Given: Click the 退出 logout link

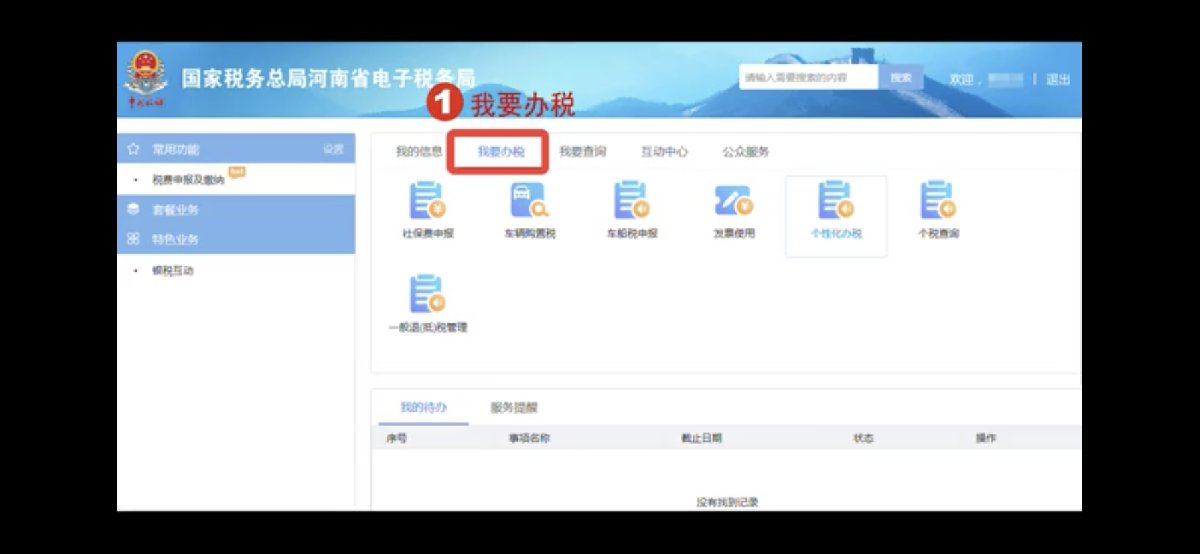Looking at the screenshot, I should [x=1058, y=80].
